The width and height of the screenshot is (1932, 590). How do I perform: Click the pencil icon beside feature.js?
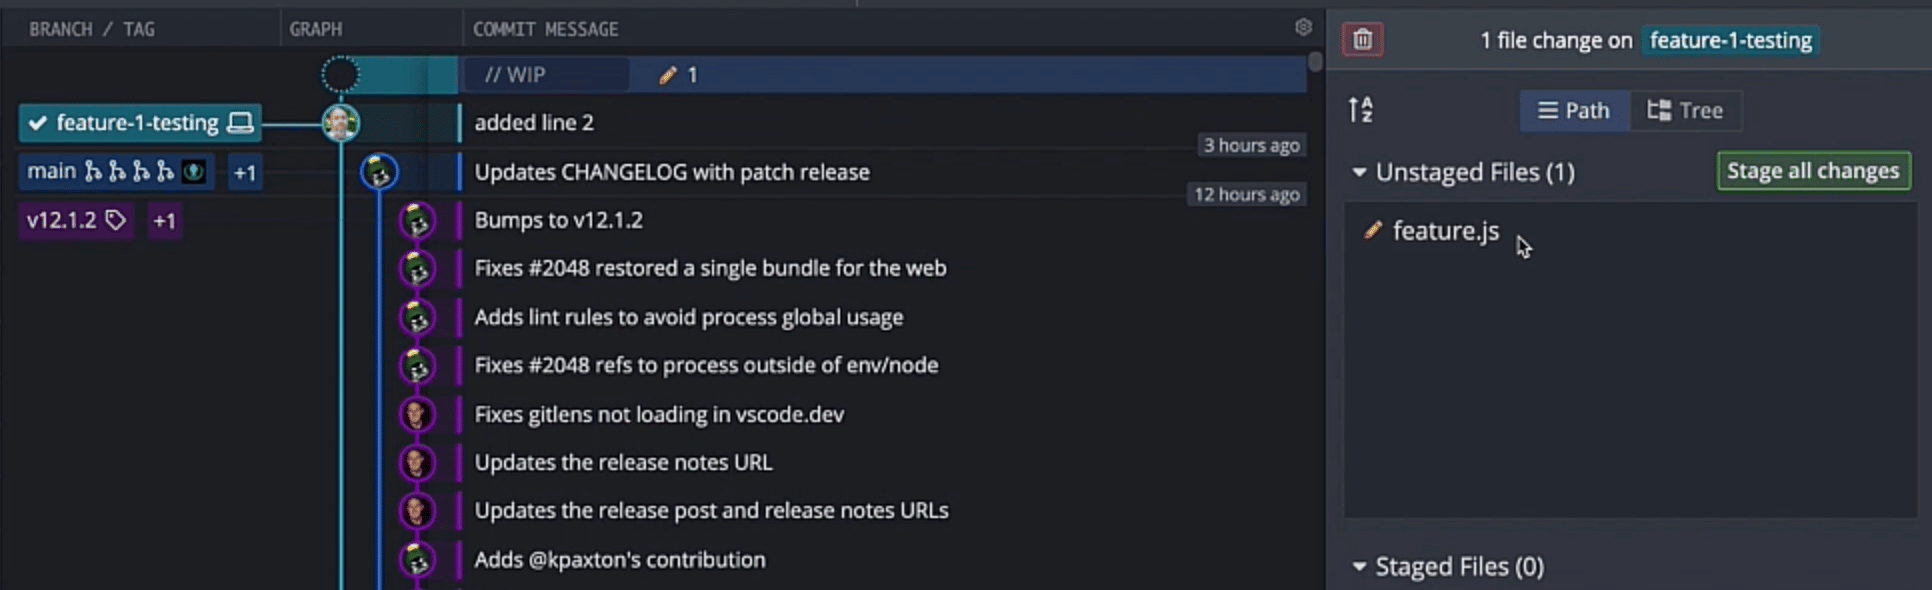click(1373, 231)
